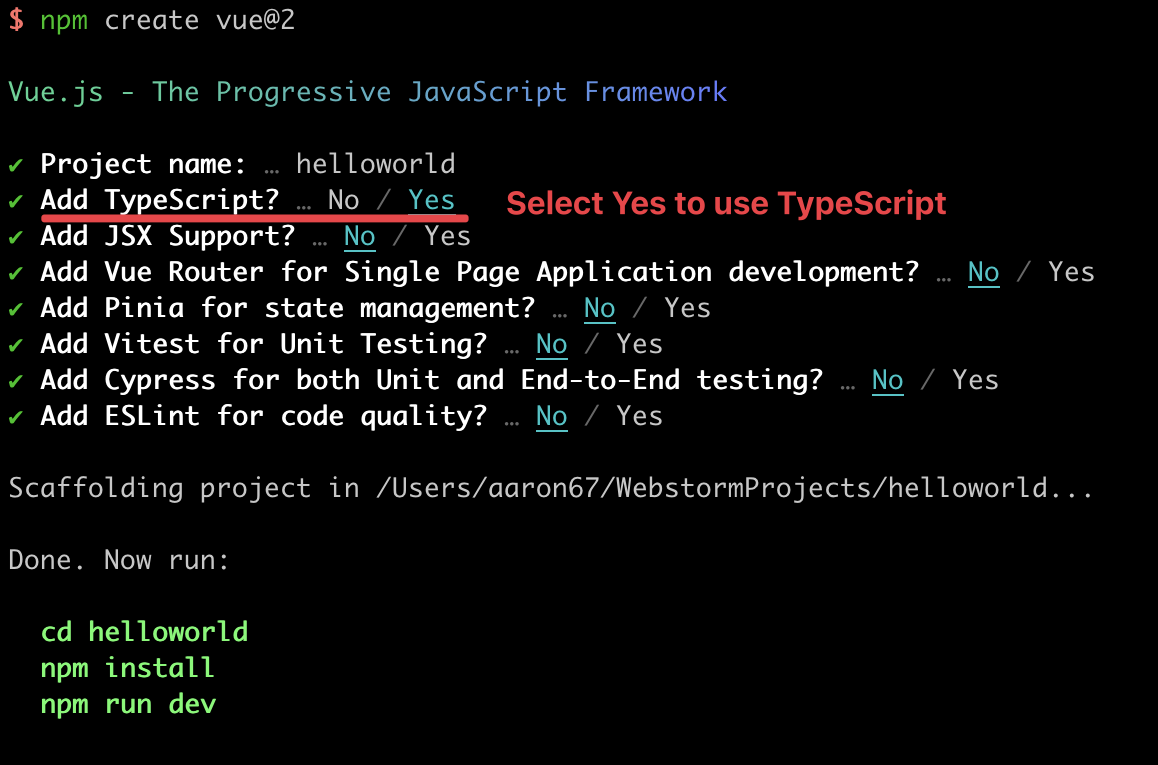Click the checkmark beside Add Vitest
1158x765 pixels.
(15, 344)
